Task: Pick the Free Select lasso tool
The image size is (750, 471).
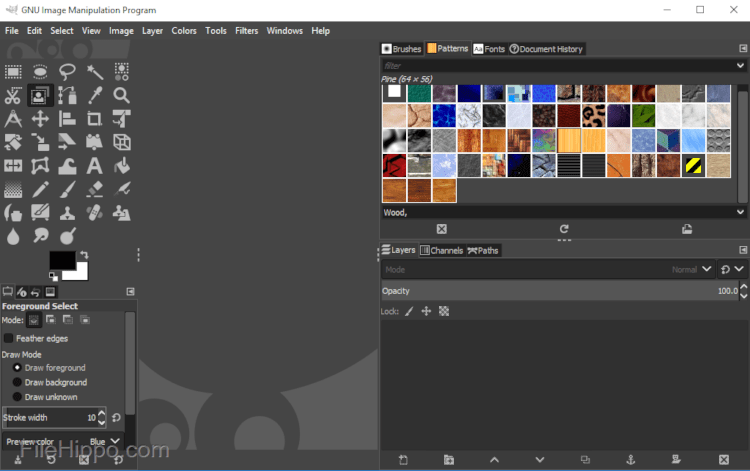Action: tap(67, 72)
